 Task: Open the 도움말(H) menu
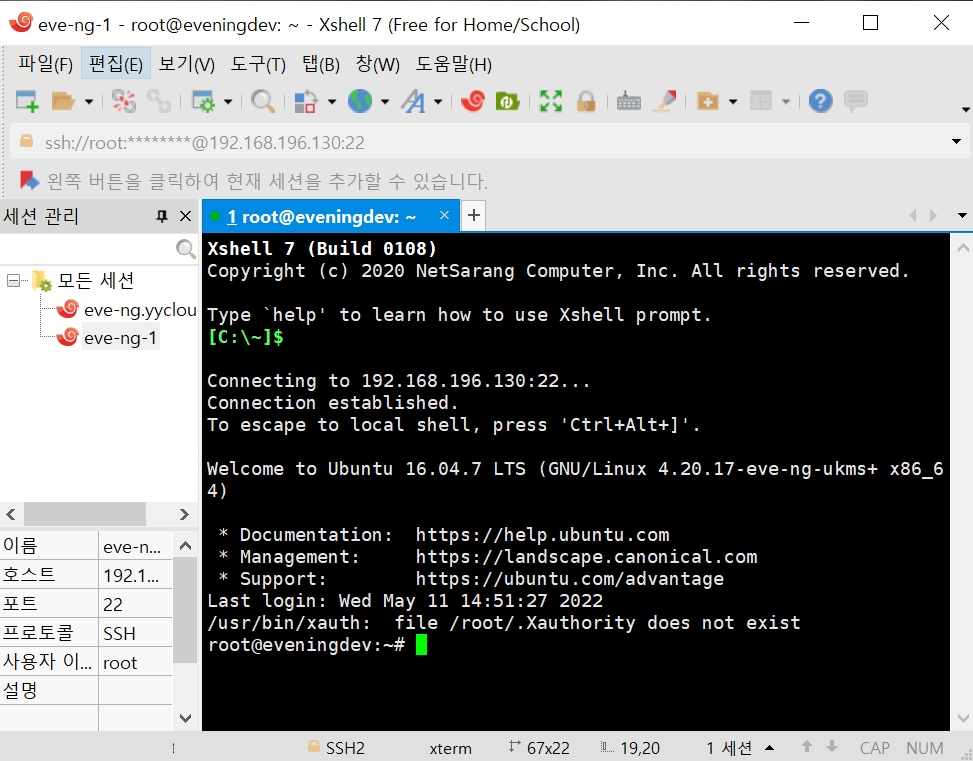coord(454,64)
